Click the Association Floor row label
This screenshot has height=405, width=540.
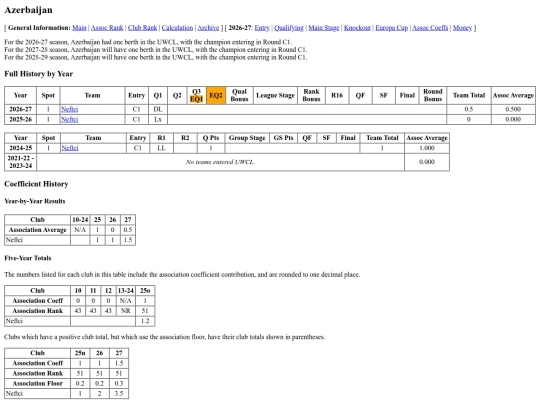click(x=38, y=384)
